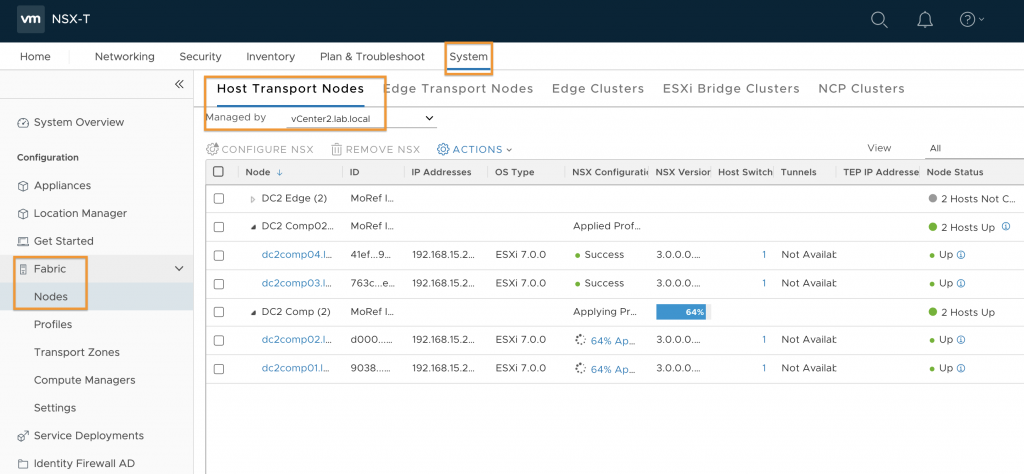Collapse the sidebar with double chevron
This screenshot has height=474, width=1024.
pyautogui.click(x=180, y=84)
